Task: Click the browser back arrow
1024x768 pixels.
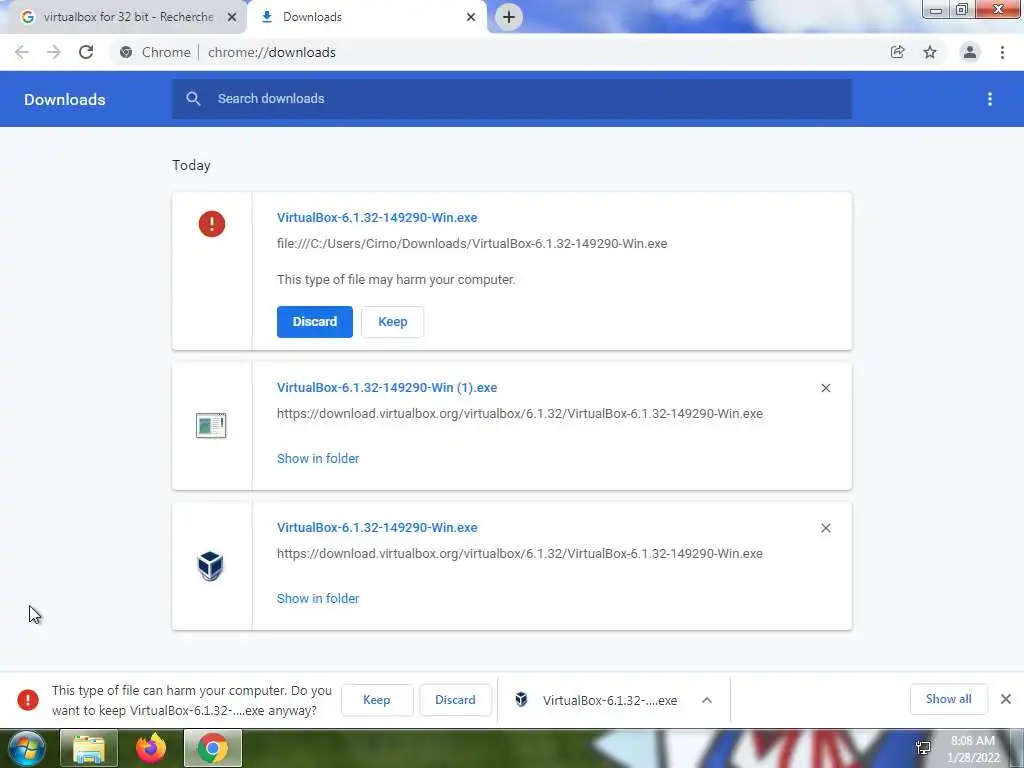Action: click(22, 52)
